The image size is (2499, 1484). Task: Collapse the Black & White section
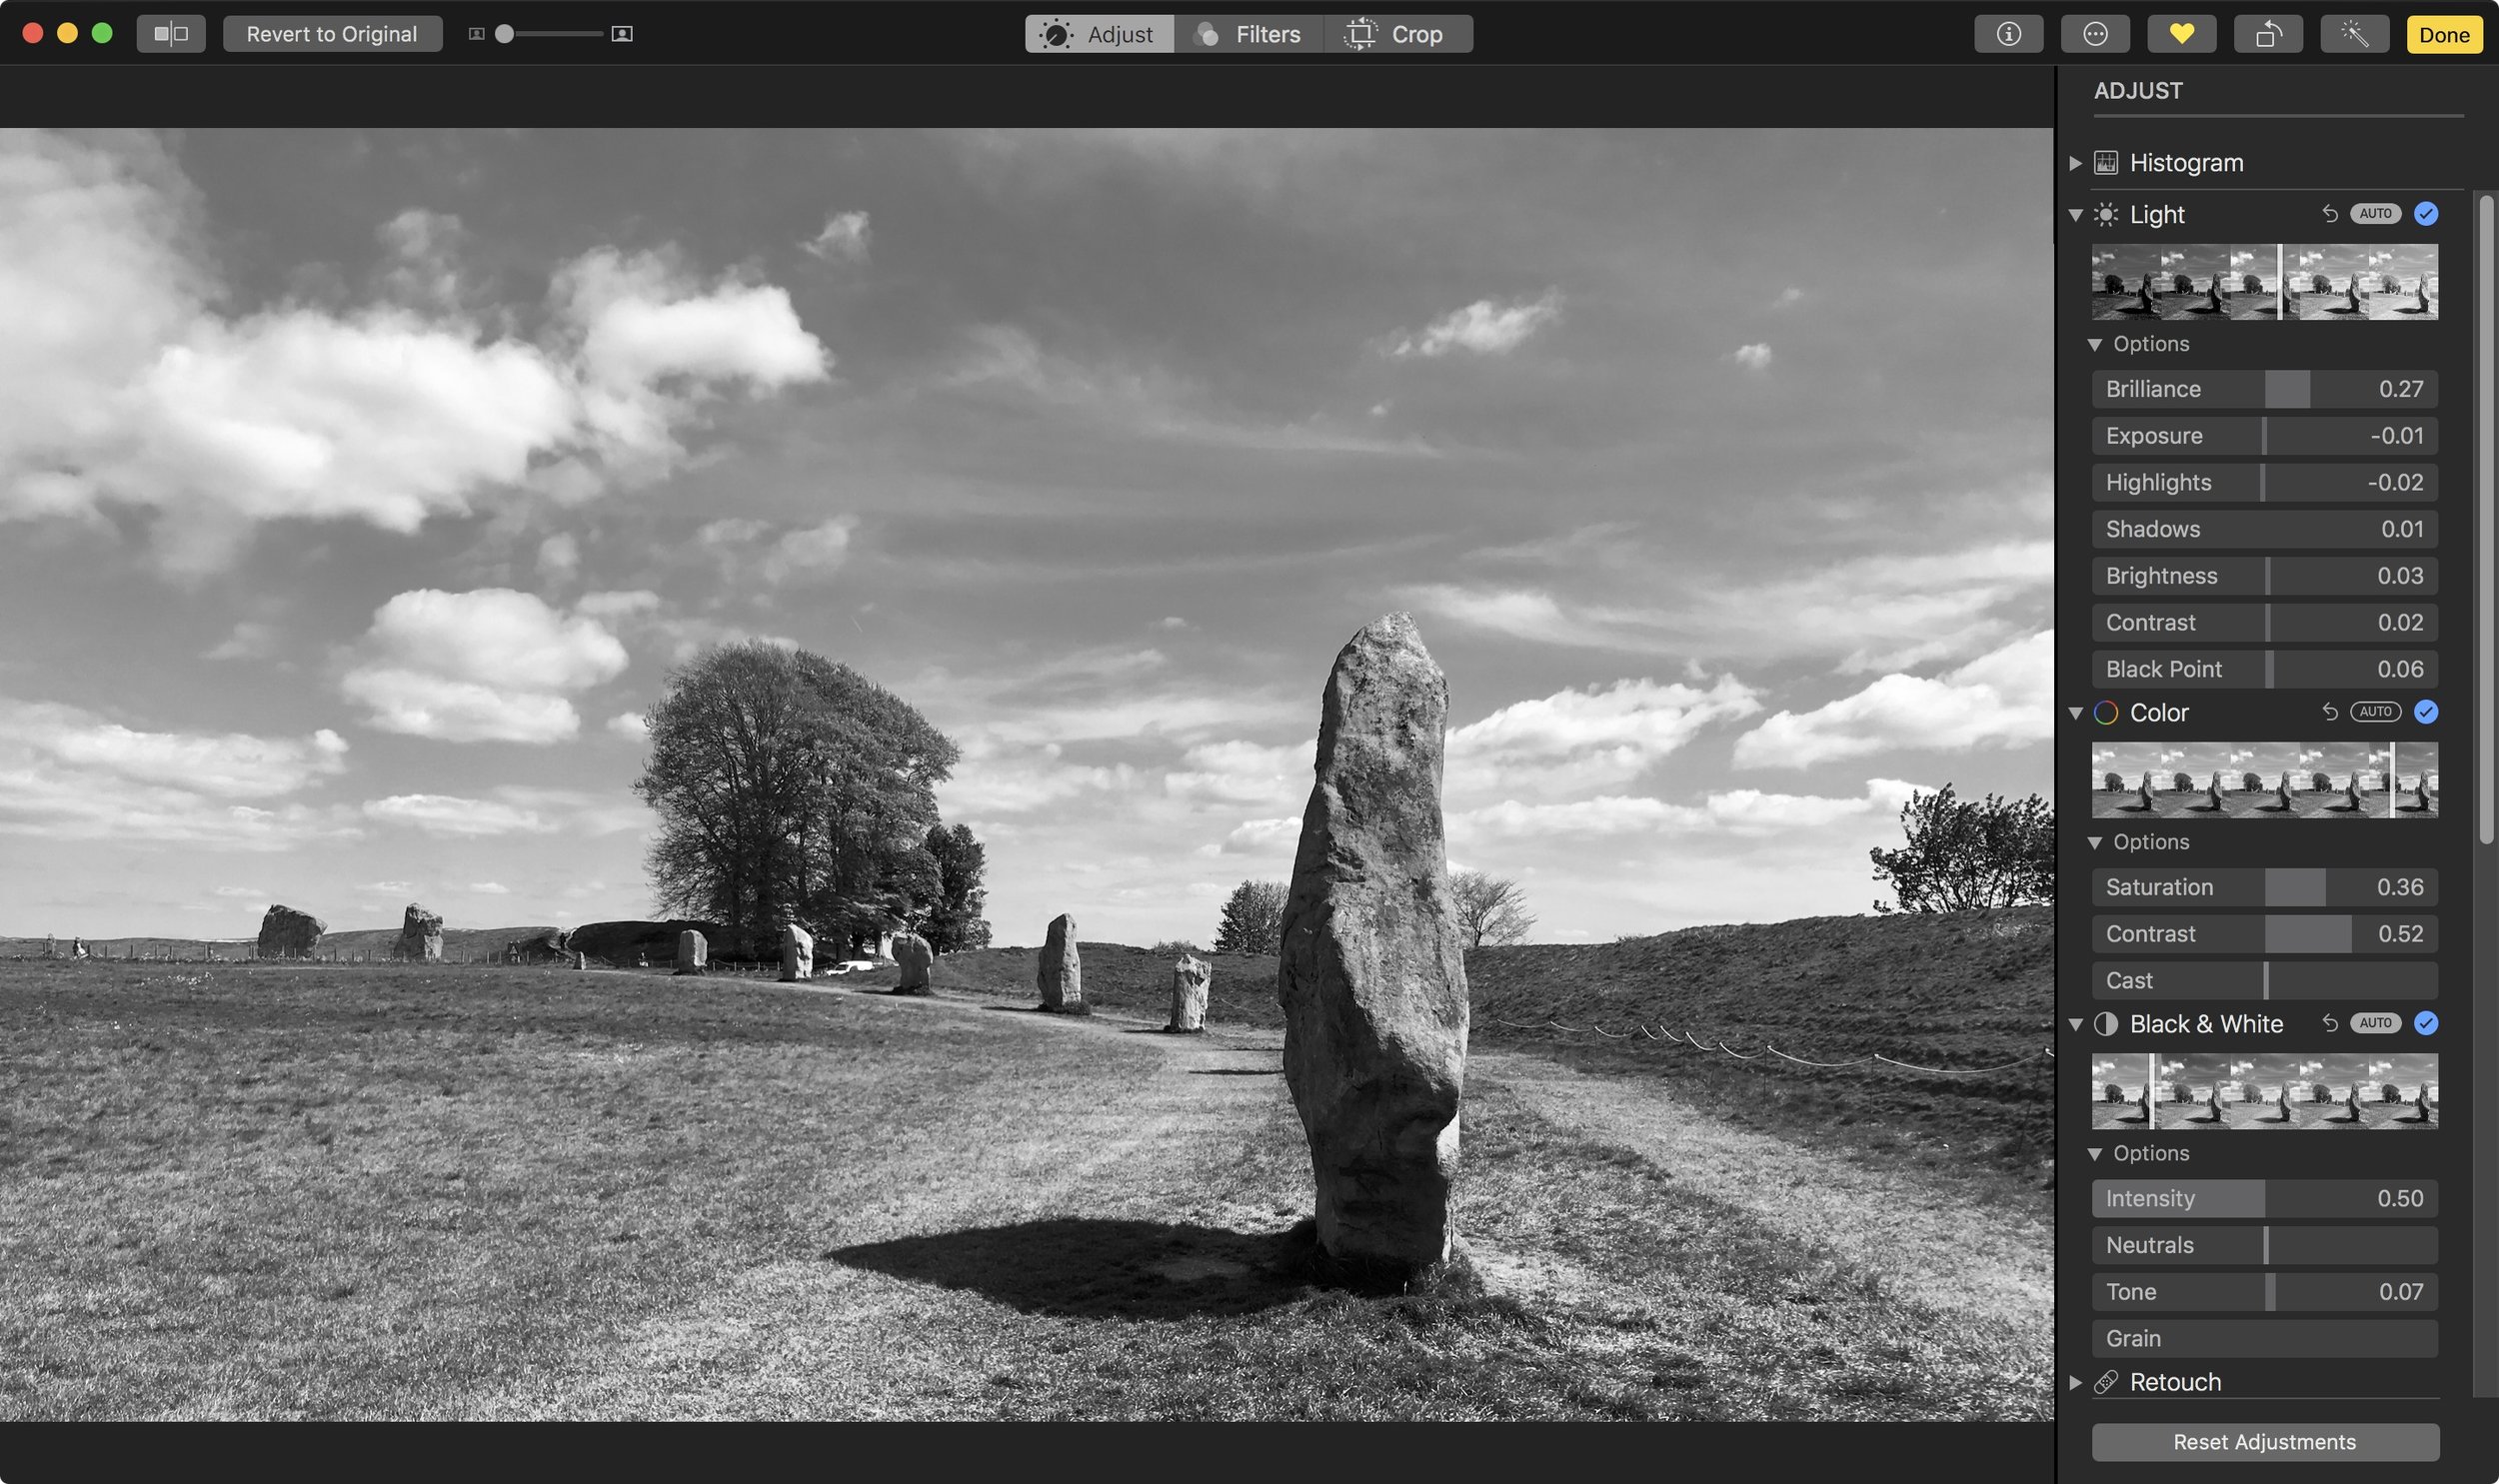(x=2076, y=1023)
